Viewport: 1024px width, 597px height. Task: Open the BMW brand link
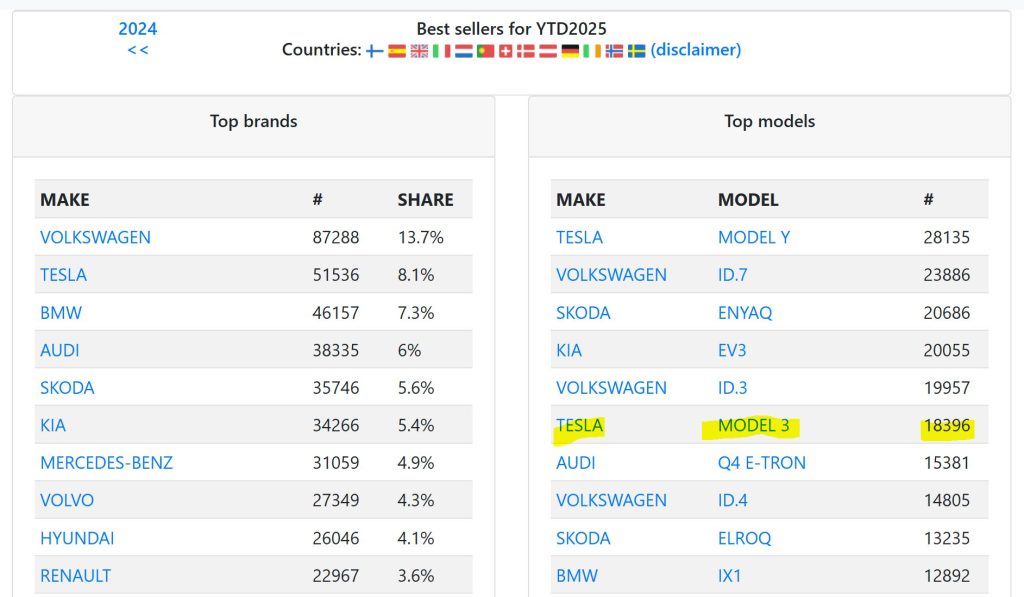pyautogui.click(x=61, y=313)
